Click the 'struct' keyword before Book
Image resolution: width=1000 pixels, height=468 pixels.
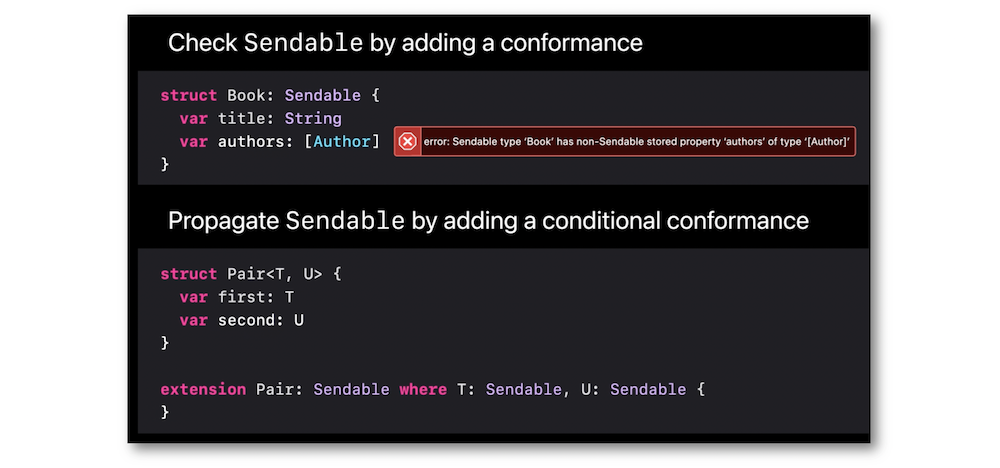click(x=189, y=96)
